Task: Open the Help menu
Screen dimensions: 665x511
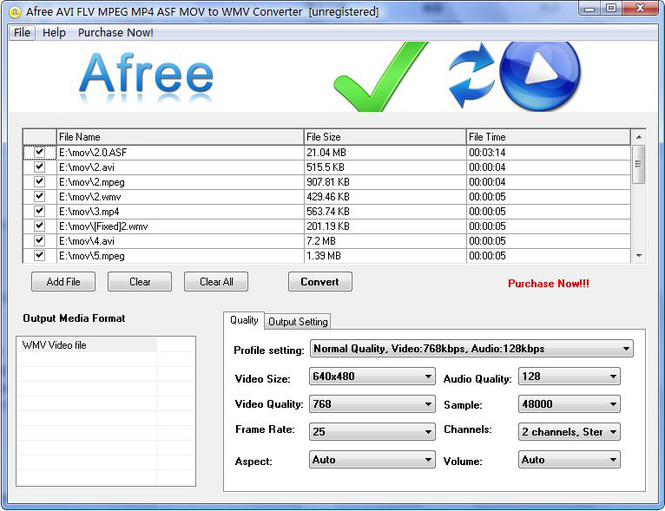Action: tap(54, 33)
